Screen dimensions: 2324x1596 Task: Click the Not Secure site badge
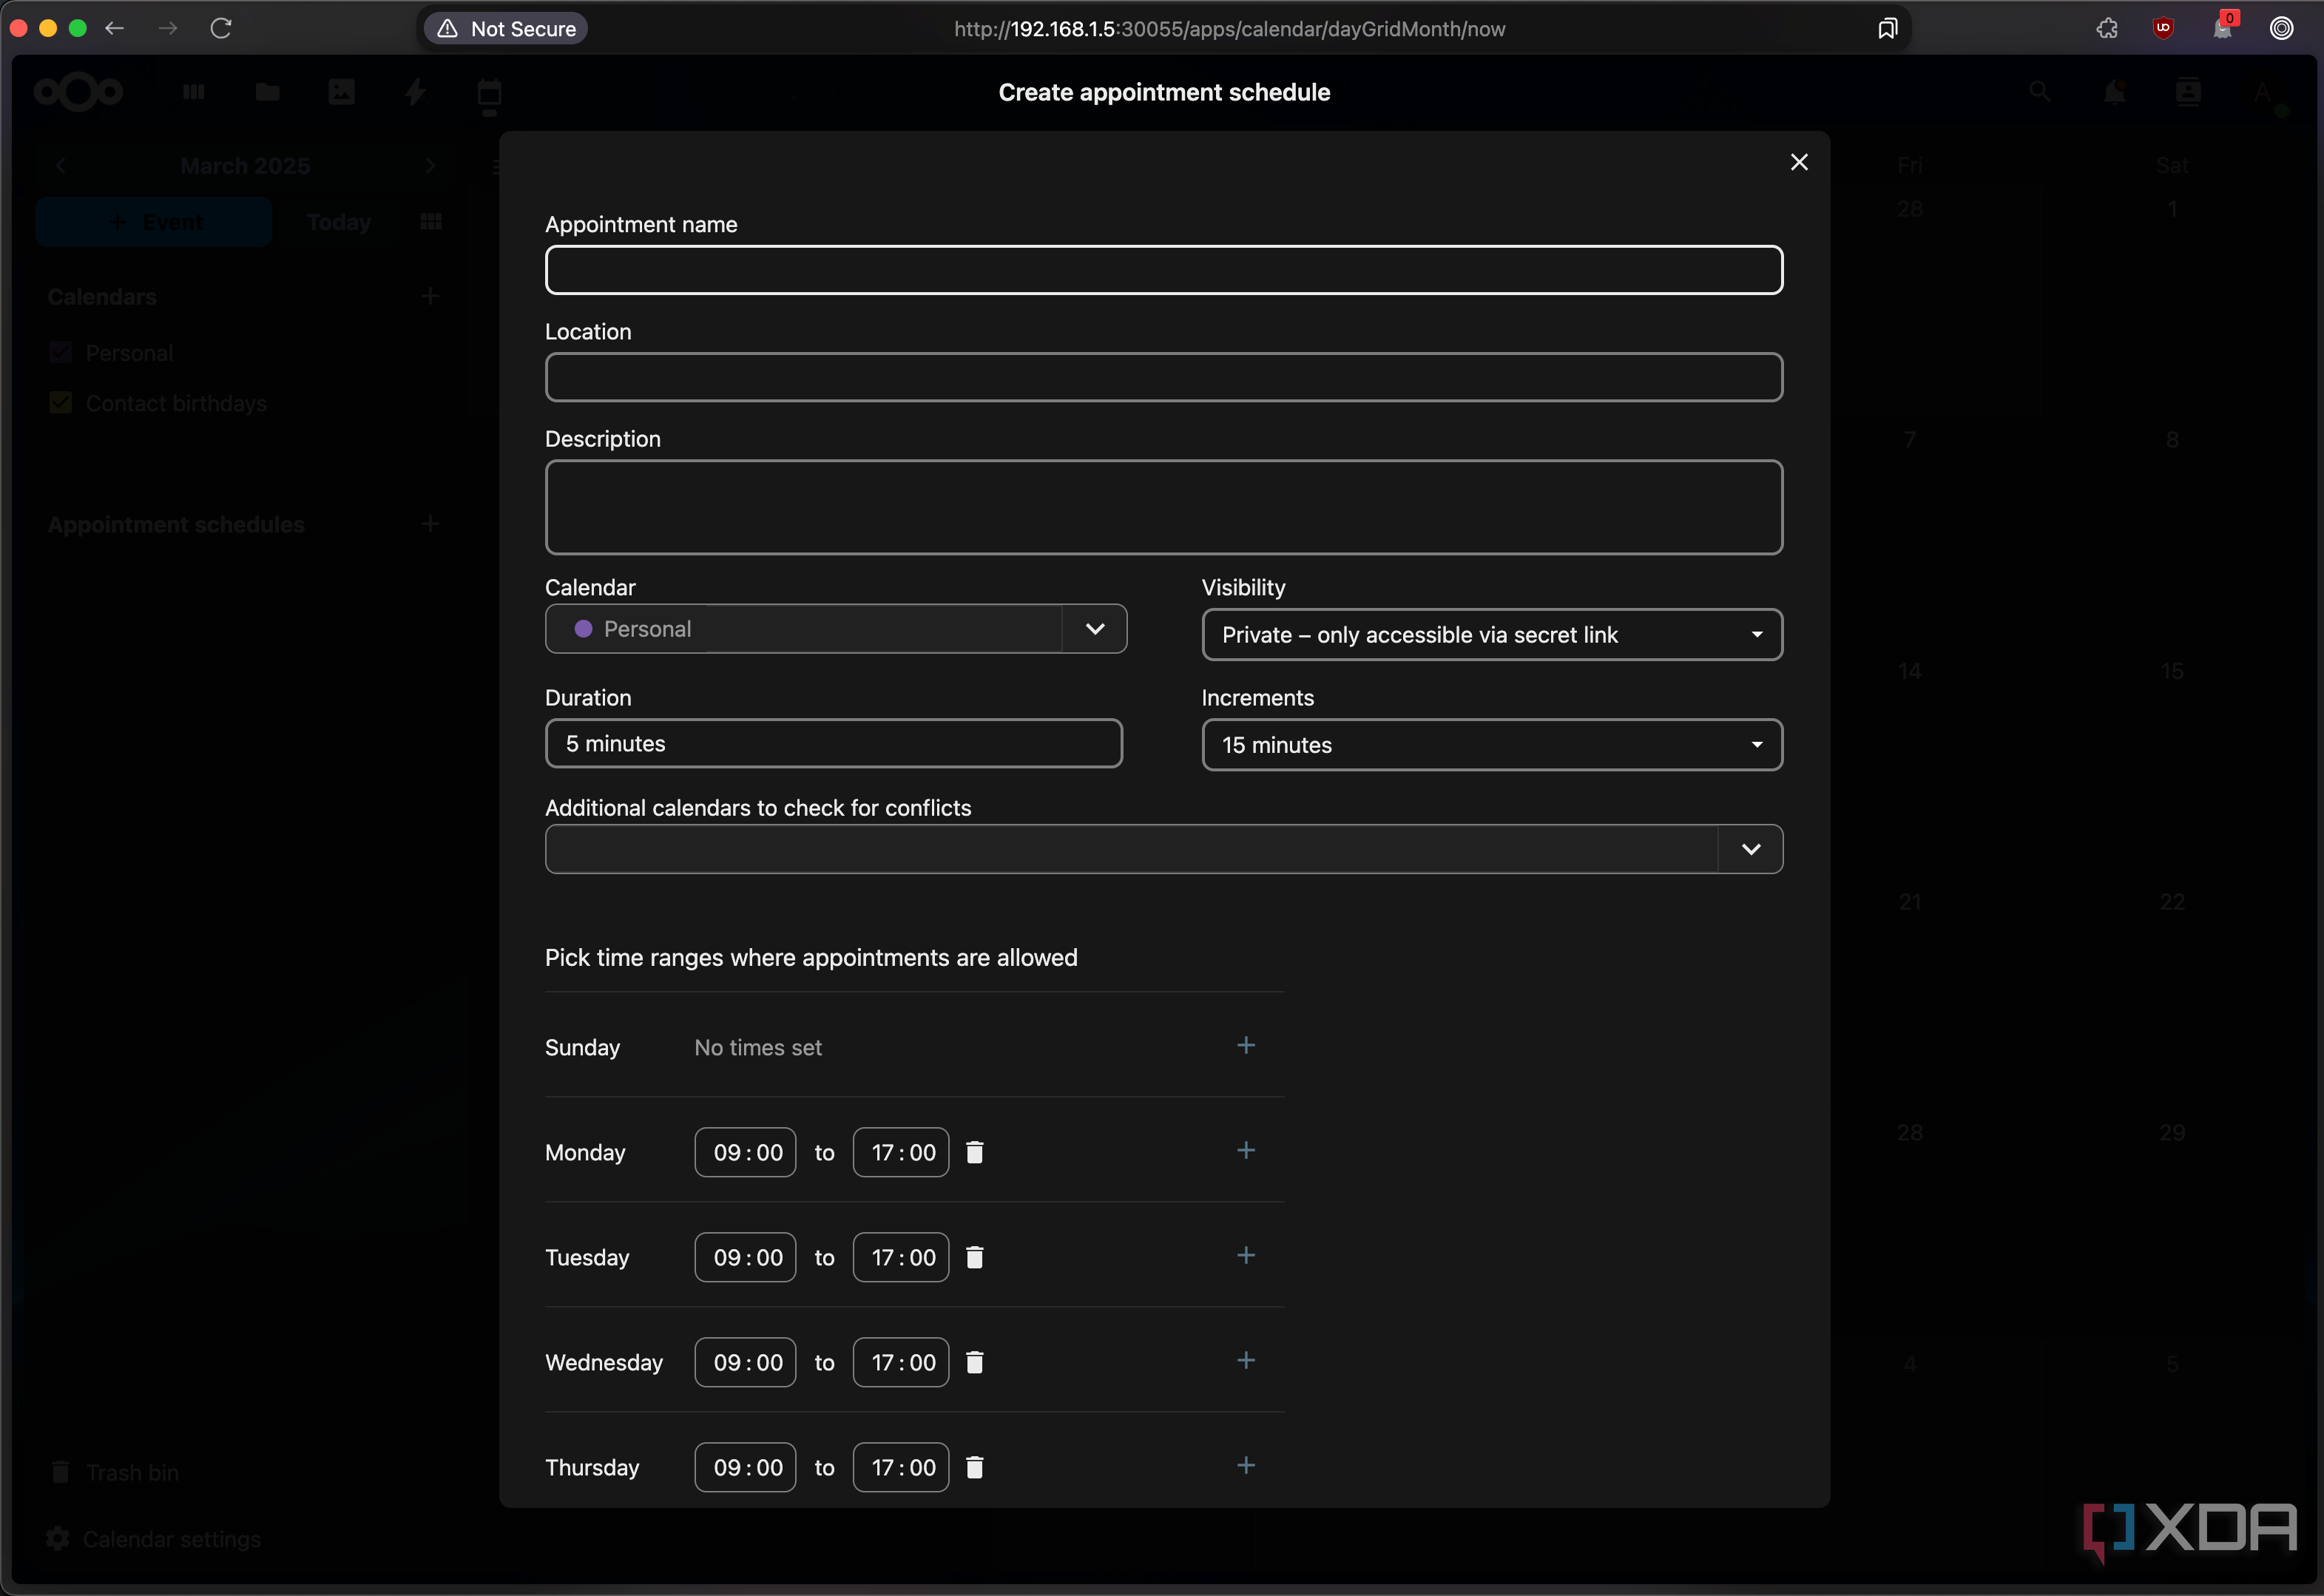507,29
